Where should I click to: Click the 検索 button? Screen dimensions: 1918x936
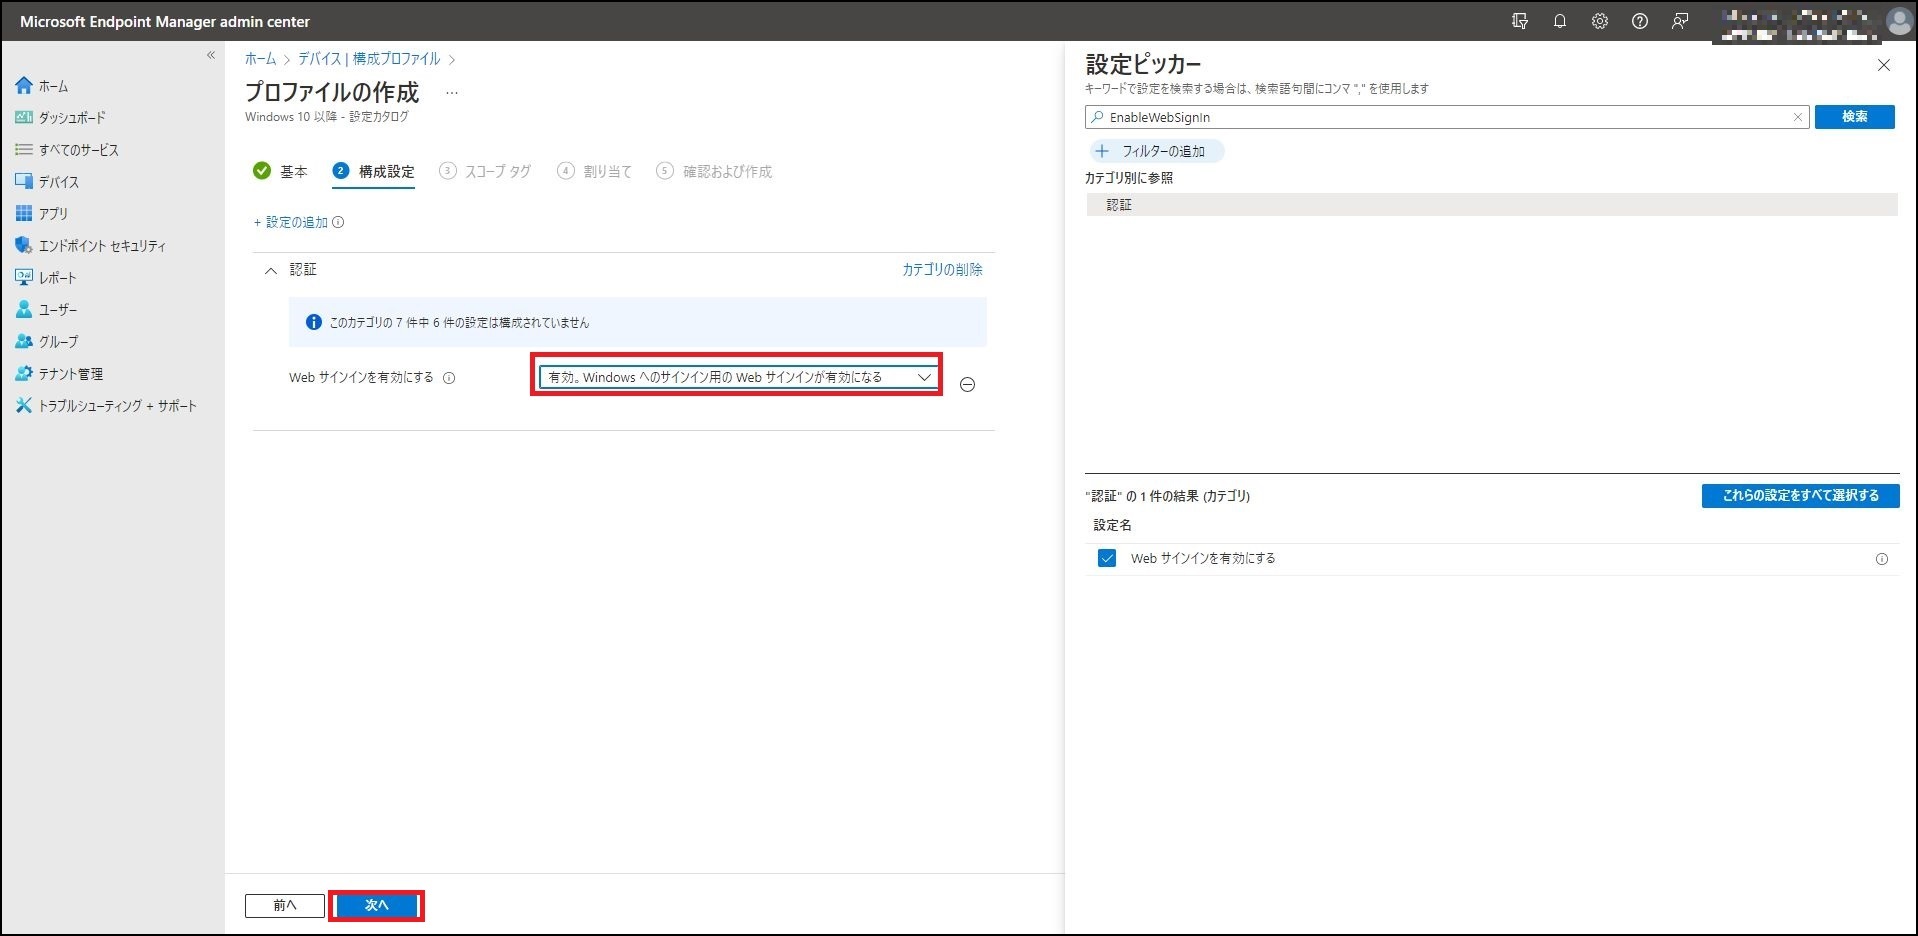1855,117
